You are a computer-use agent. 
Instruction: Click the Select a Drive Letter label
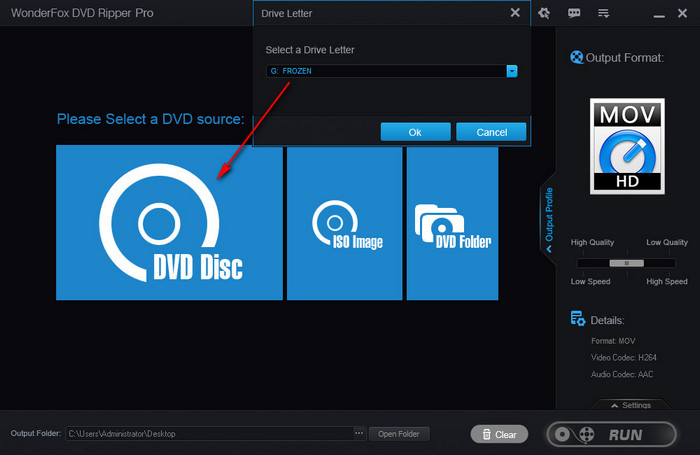click(310, 50)
